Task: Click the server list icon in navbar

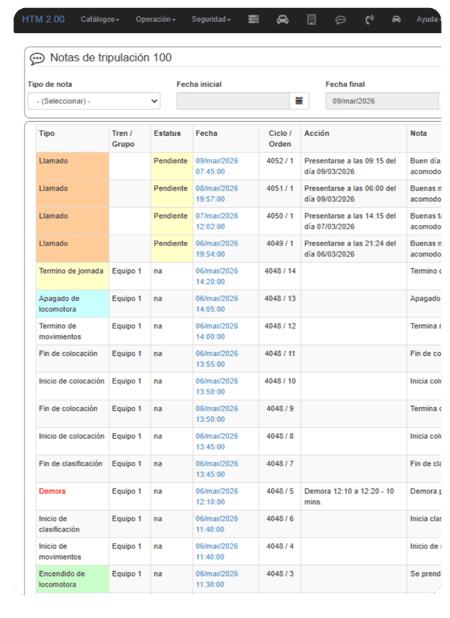Action: (253, 19)
